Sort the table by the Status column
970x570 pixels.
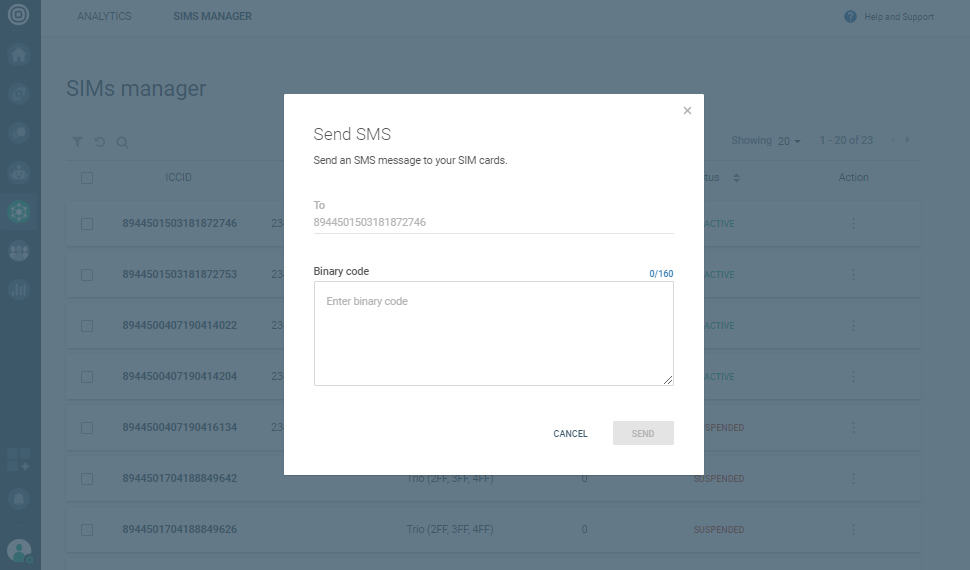pos(736,178)
